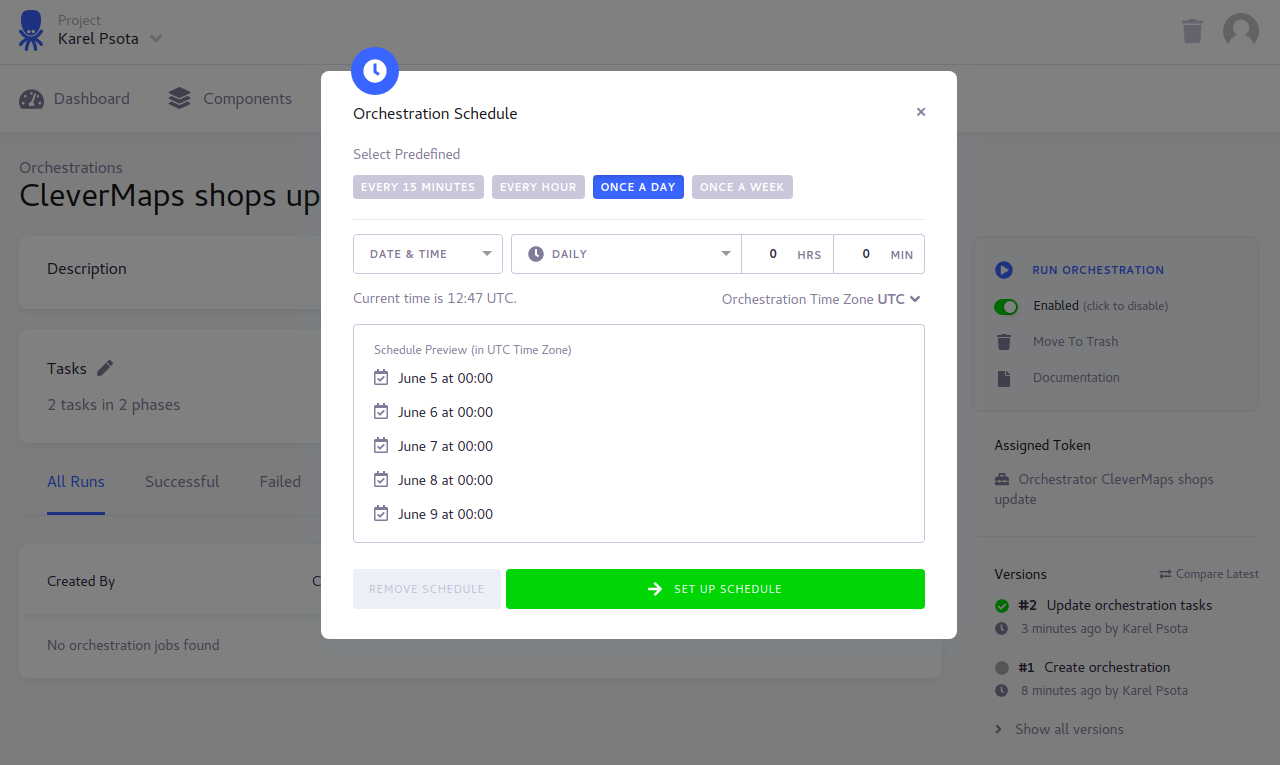Image resolution: width=1280 pixels, height=765 pixels.
Task: Click the Move To Trash icon
Action: pyautogui.click(x=1004, y=342)
